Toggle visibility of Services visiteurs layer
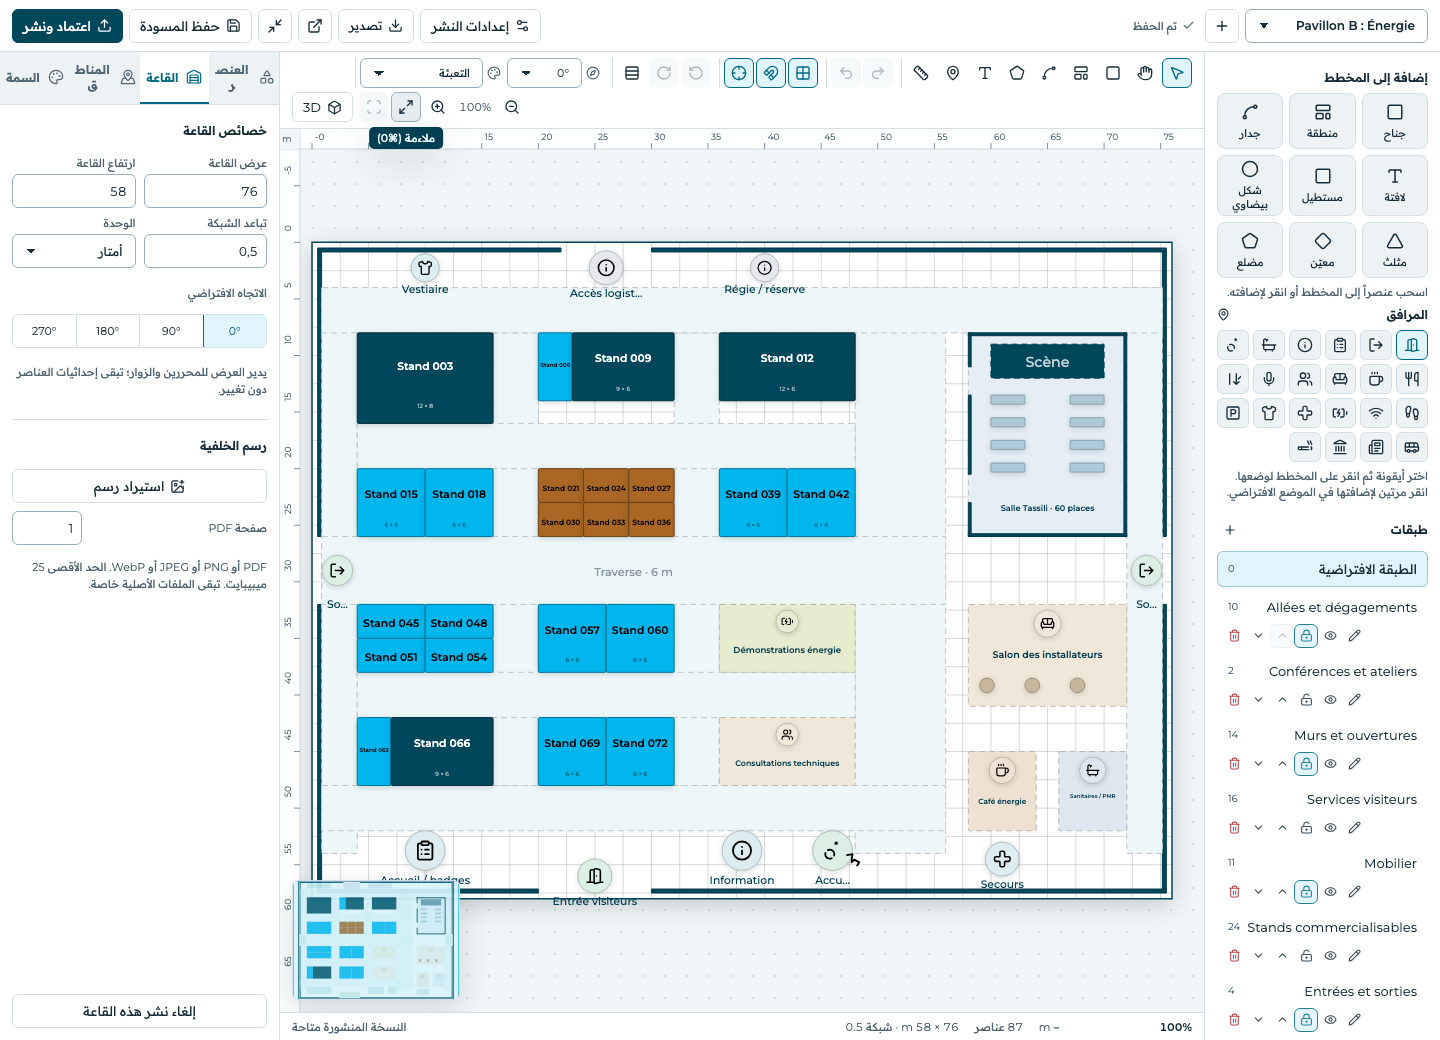The height and width of the screenshot is (1040, 1440). click(x=1331, y=828)
